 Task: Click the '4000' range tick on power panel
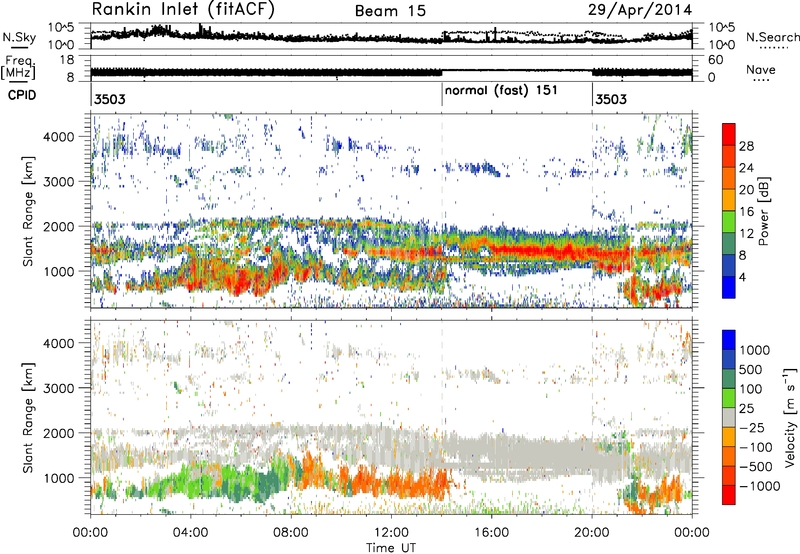[x=58, y=137]
